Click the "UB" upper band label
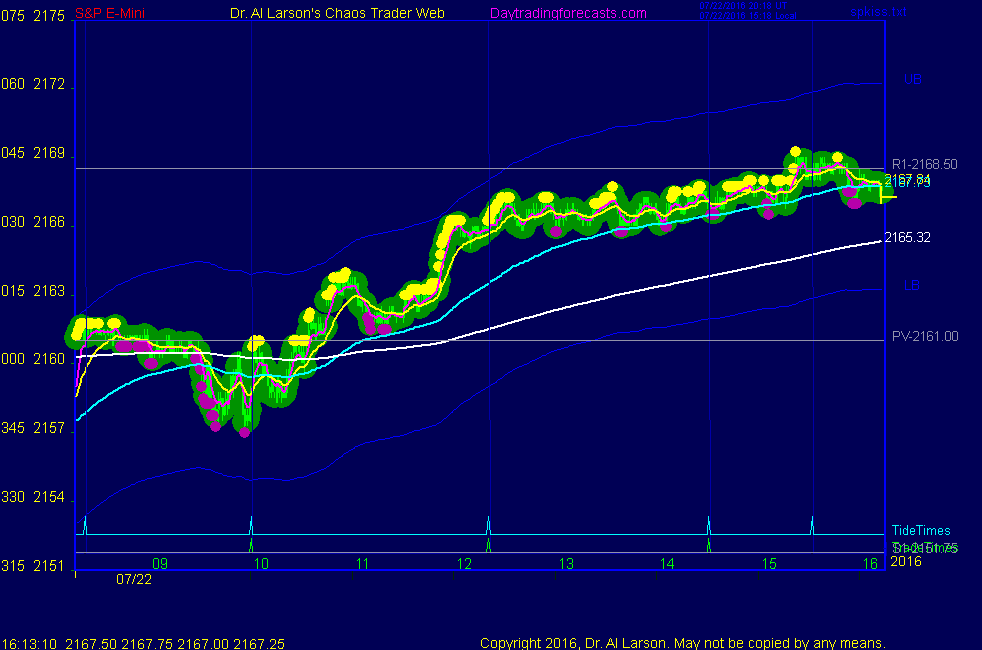 coord(912,80)
